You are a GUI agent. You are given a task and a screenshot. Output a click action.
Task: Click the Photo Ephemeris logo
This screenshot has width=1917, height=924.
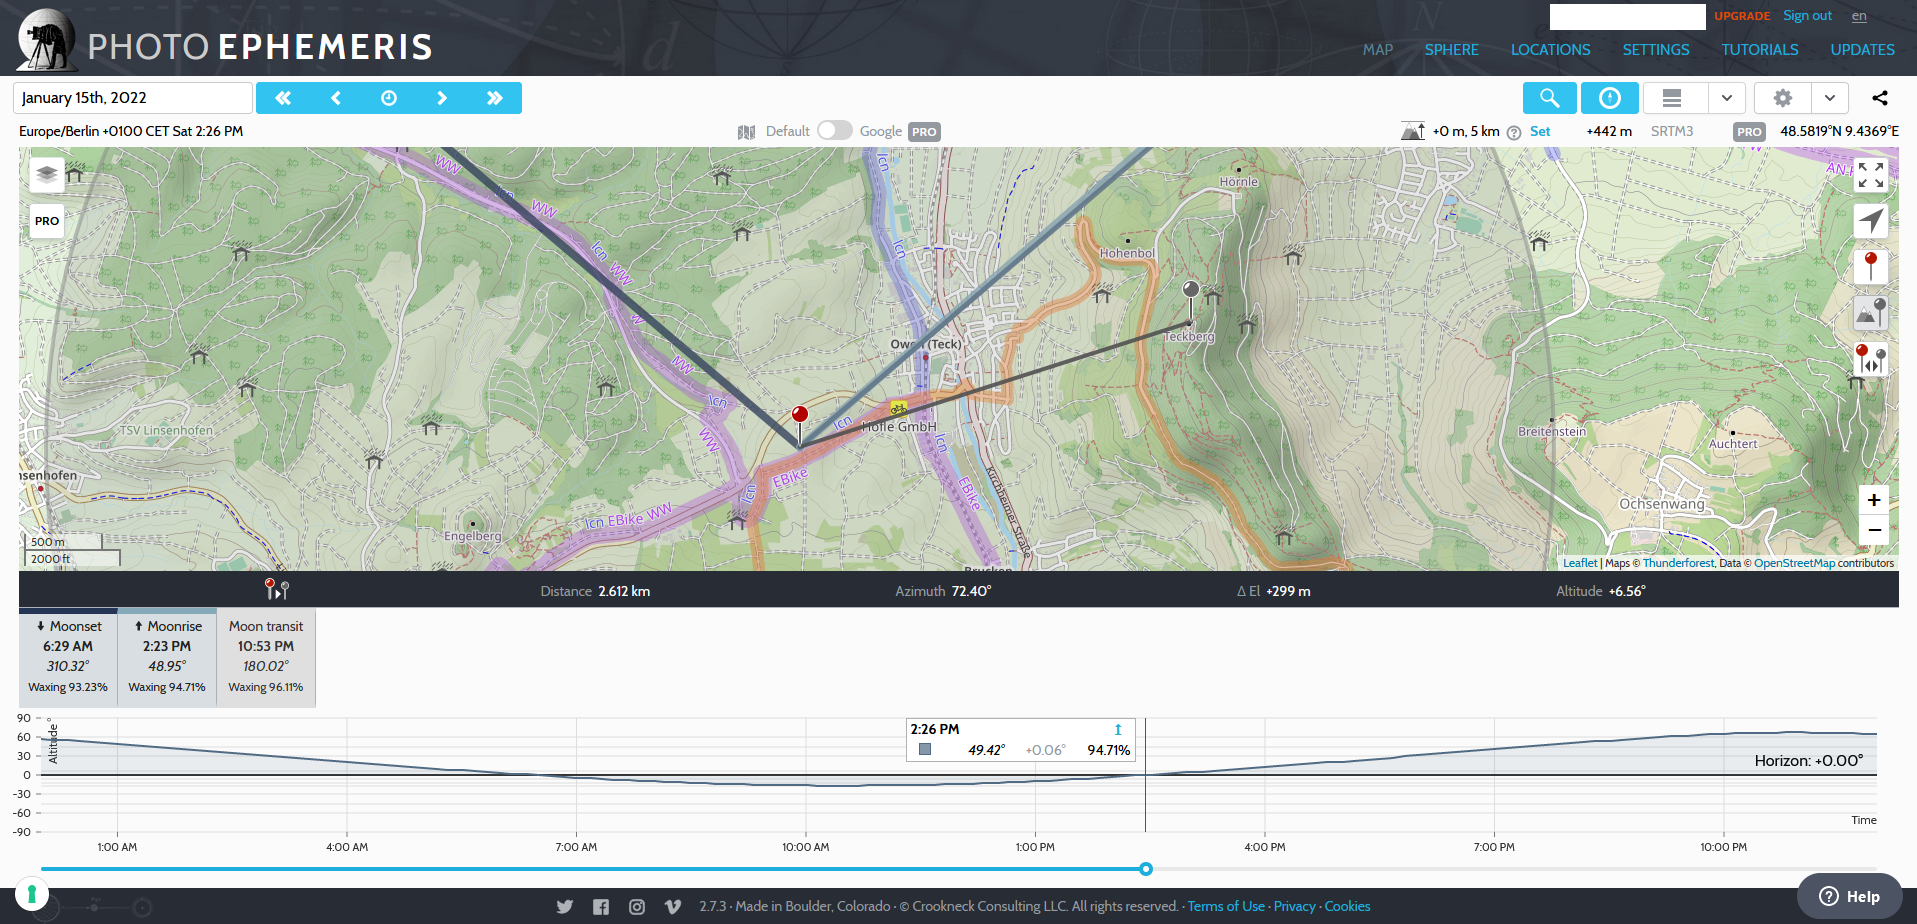[225, 40]
